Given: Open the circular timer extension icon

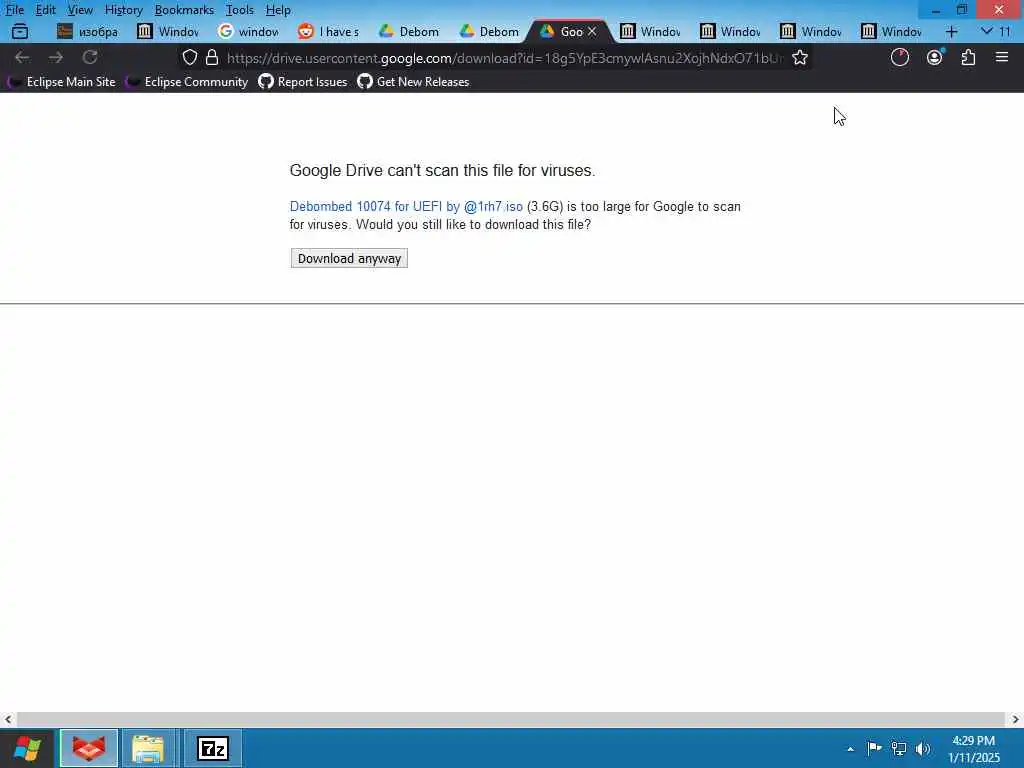Looking at the screenshot, I should coord(900,57).
